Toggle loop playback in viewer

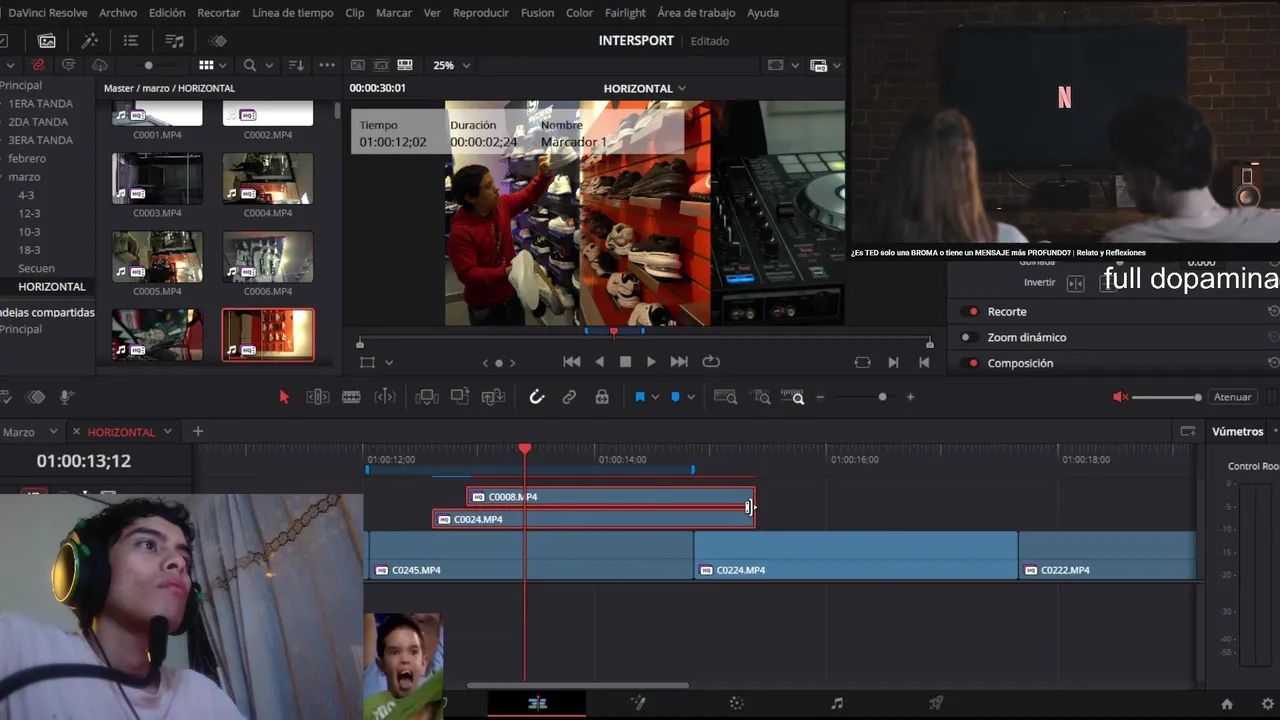click(x=711, y=362)
